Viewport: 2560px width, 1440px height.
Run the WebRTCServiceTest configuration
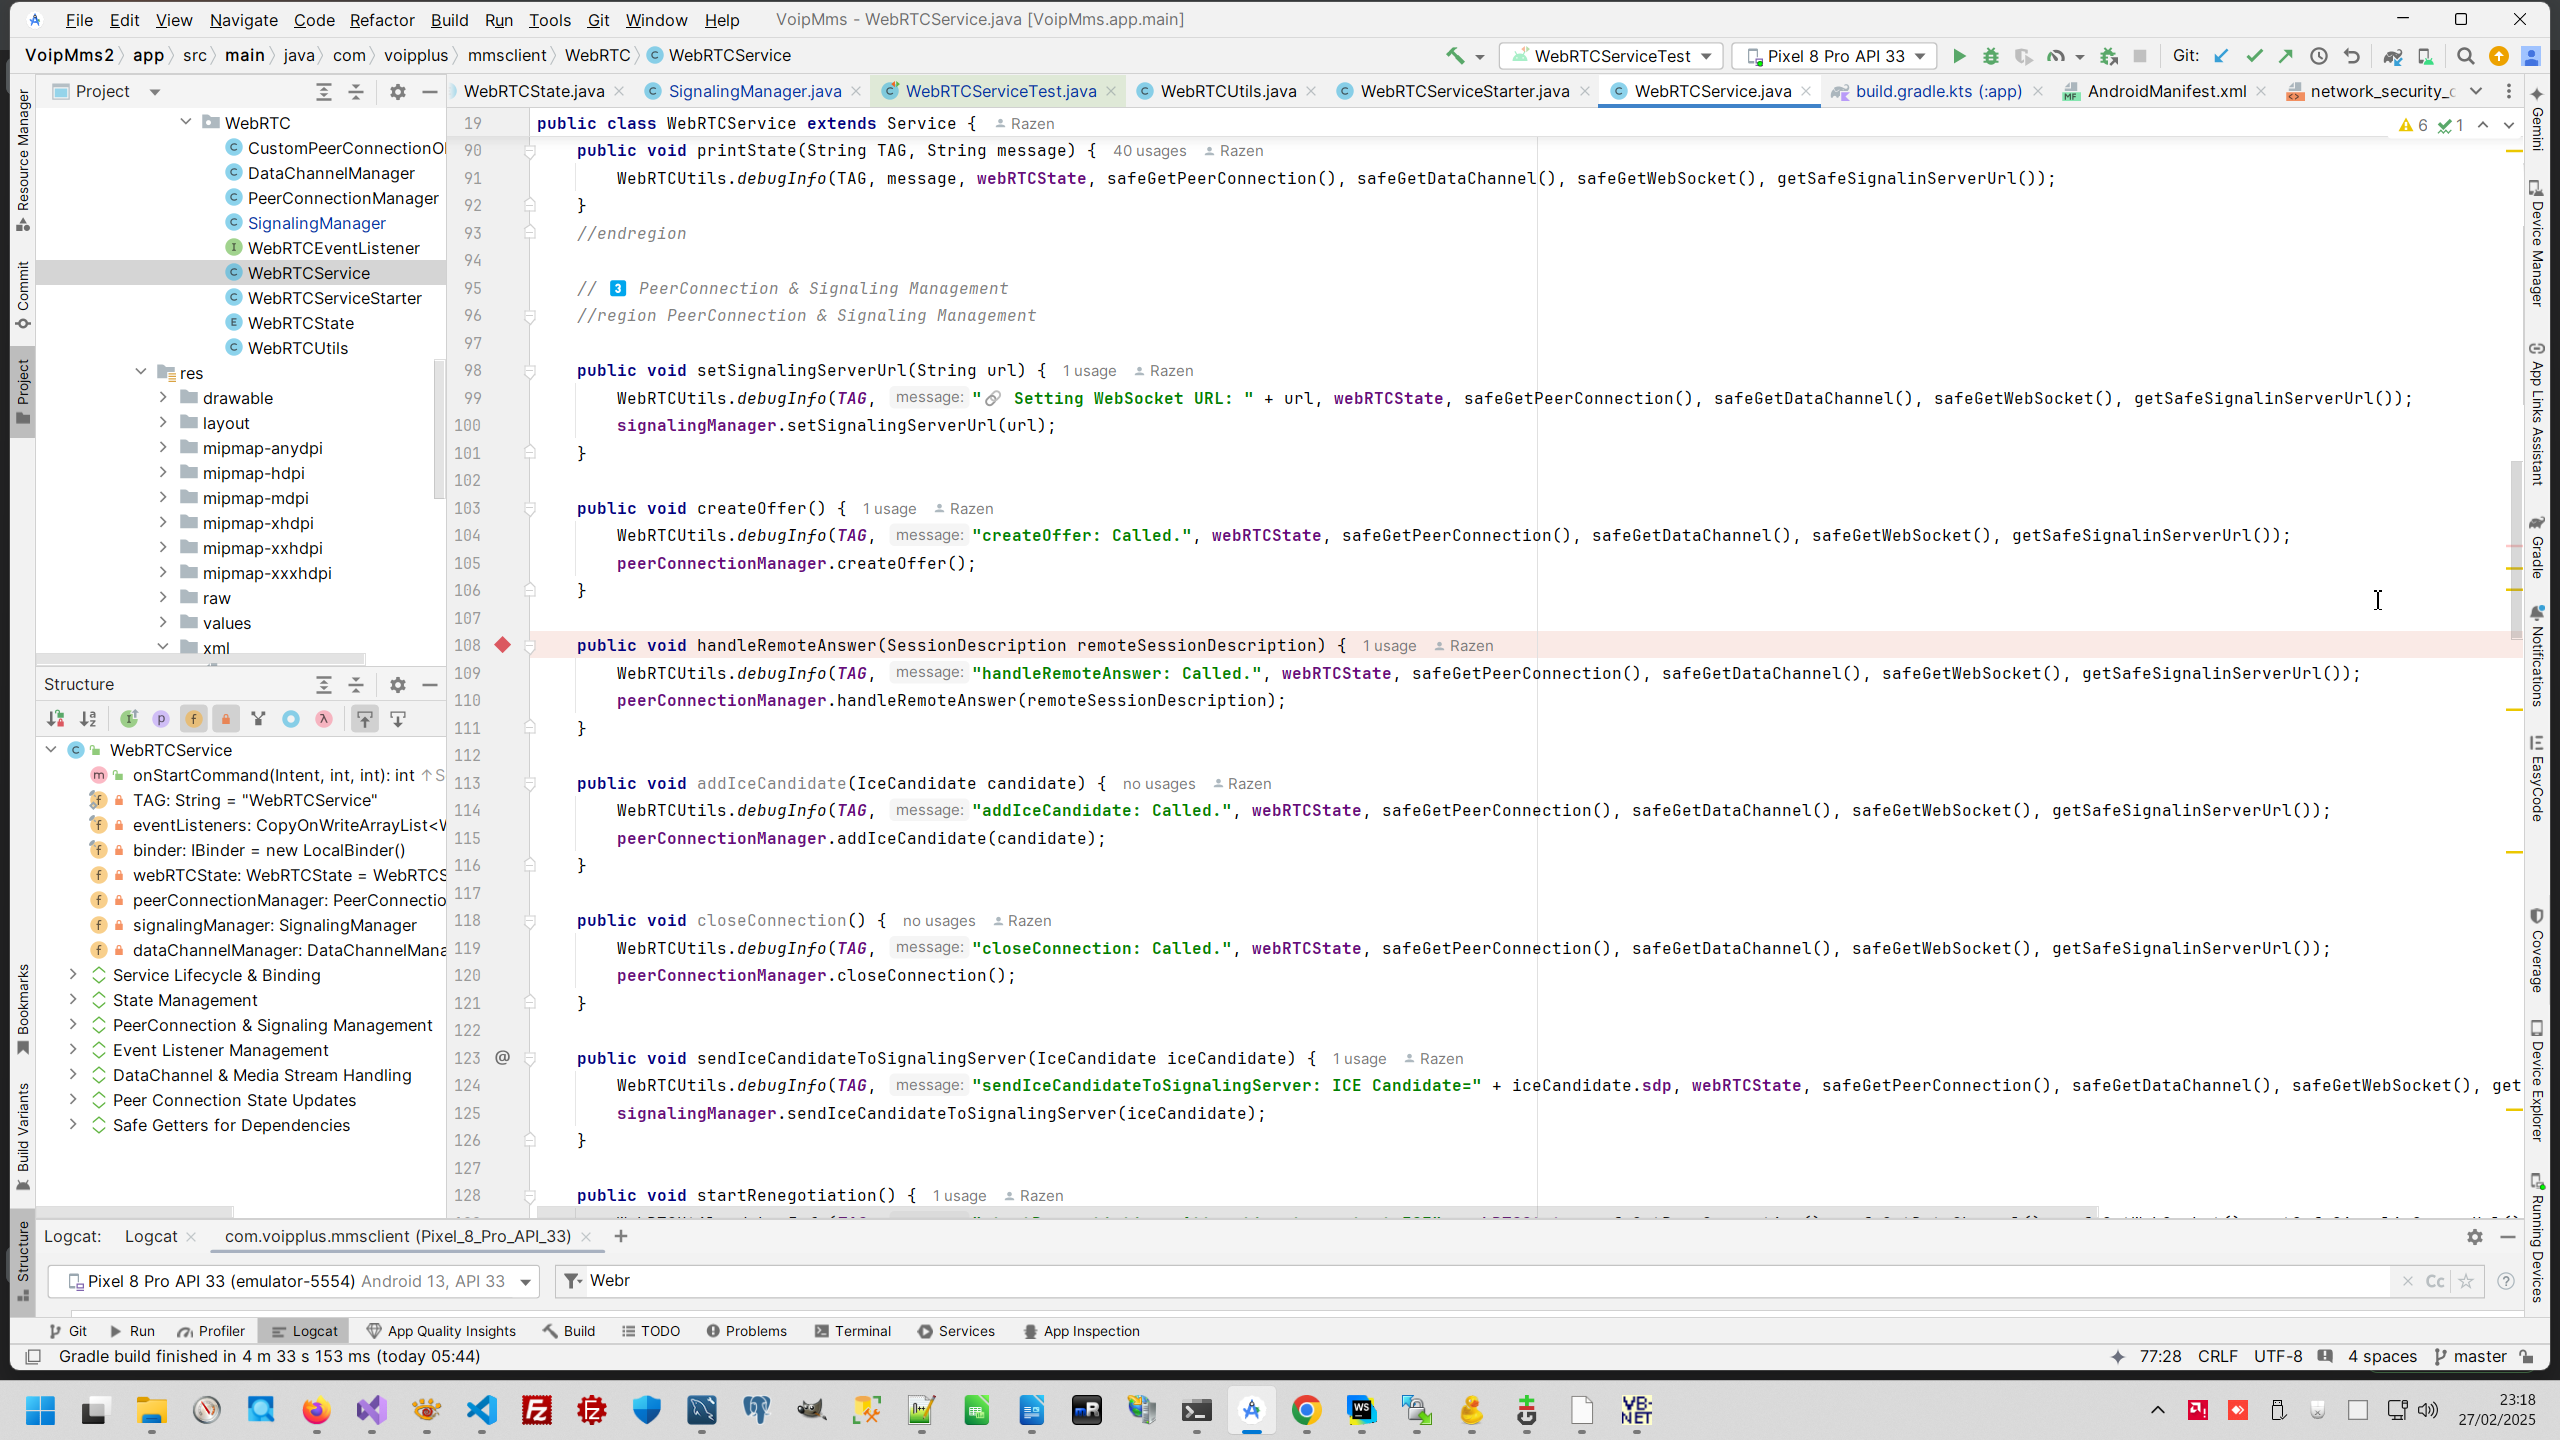[1959, 56]
